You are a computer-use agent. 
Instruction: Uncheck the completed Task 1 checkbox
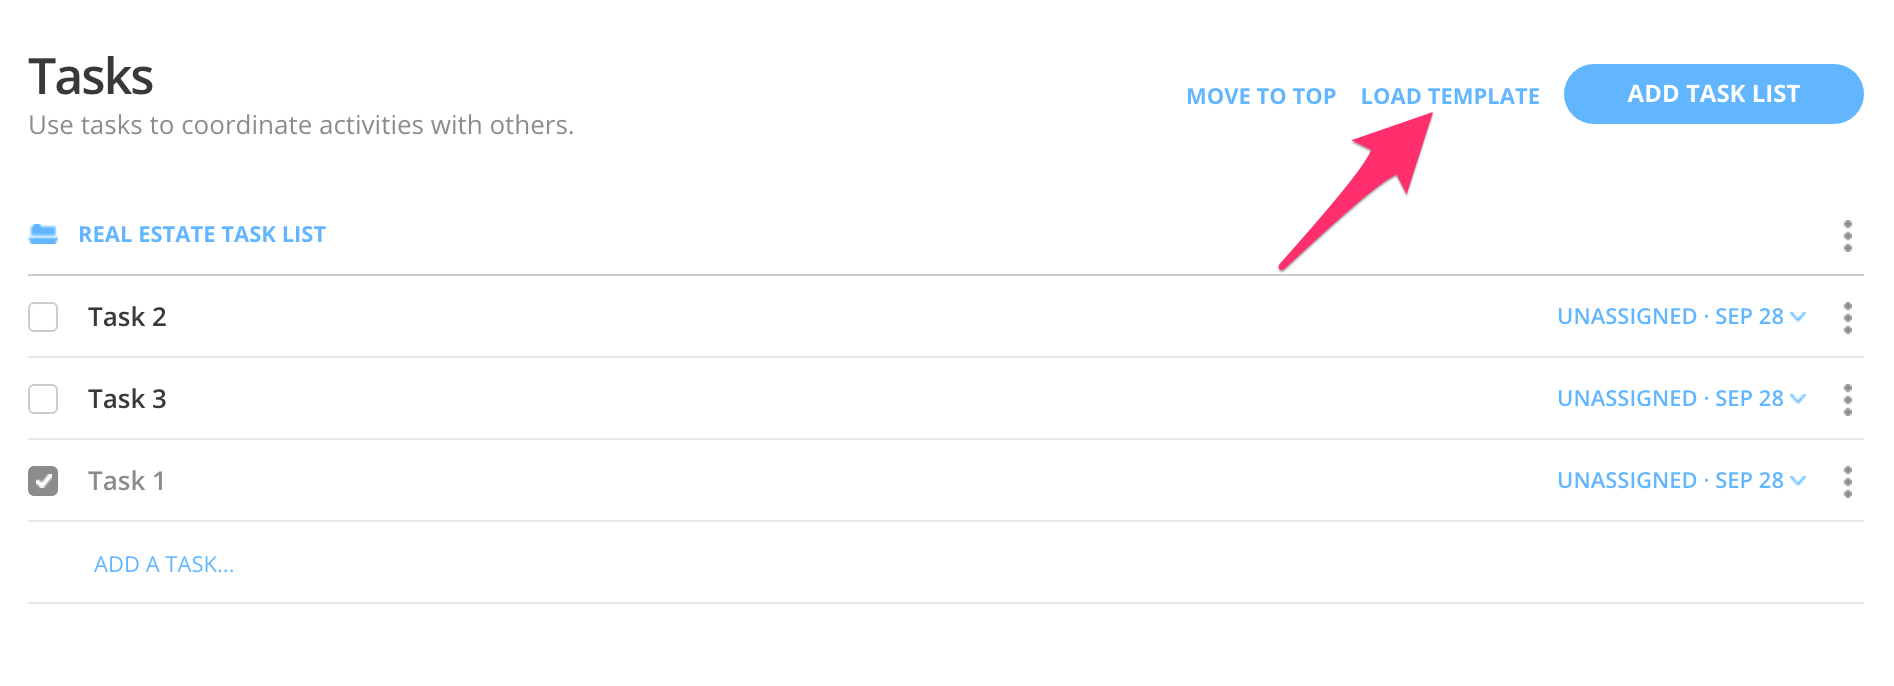click(43, 481)
